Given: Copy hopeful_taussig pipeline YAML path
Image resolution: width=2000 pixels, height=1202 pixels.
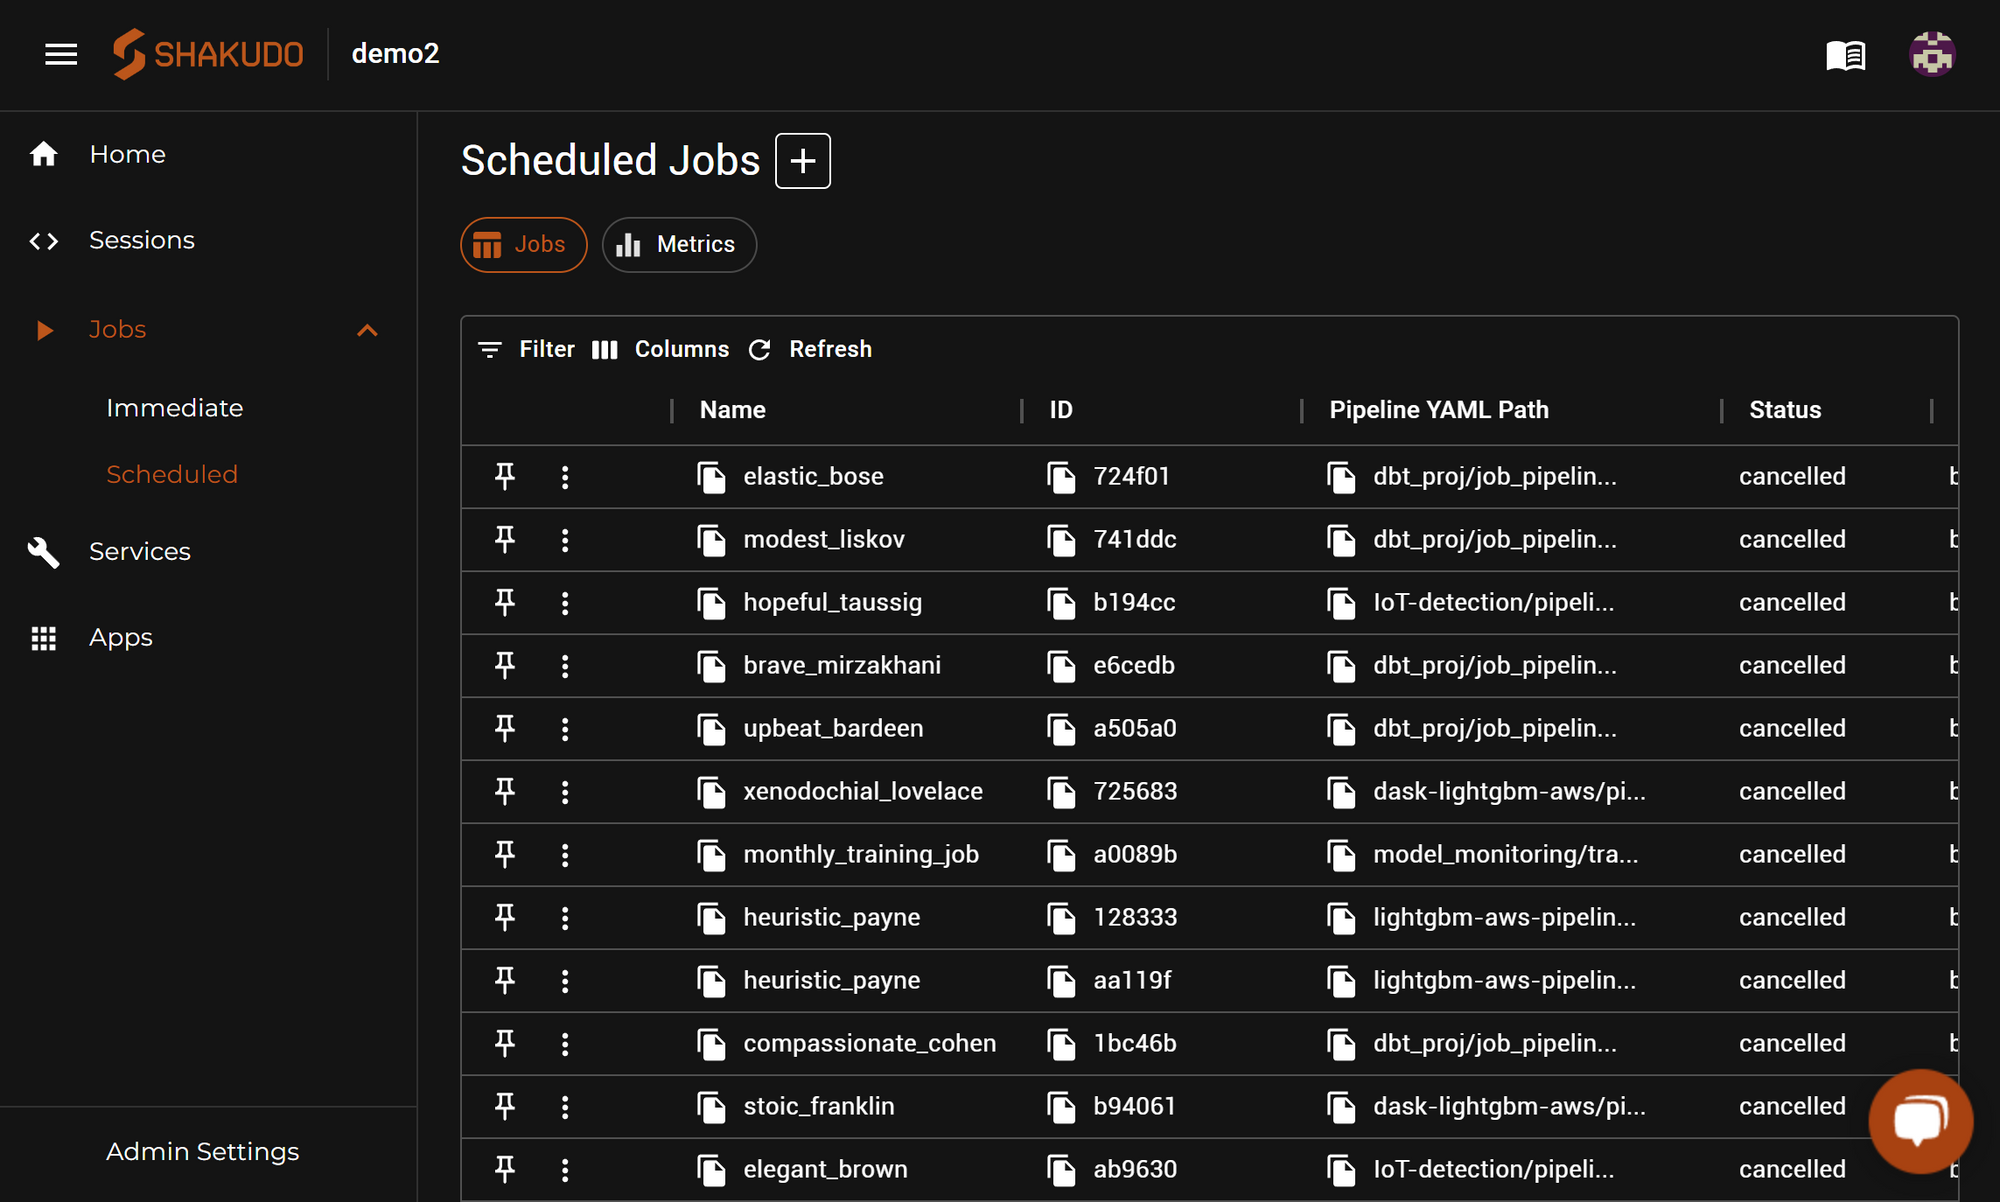Looking at the screenshot, I should pos(1341,603).
